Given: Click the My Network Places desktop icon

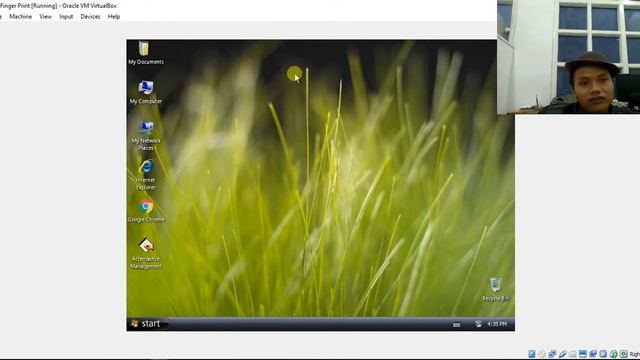Looking at the screenshot, I should coord(146,136).
